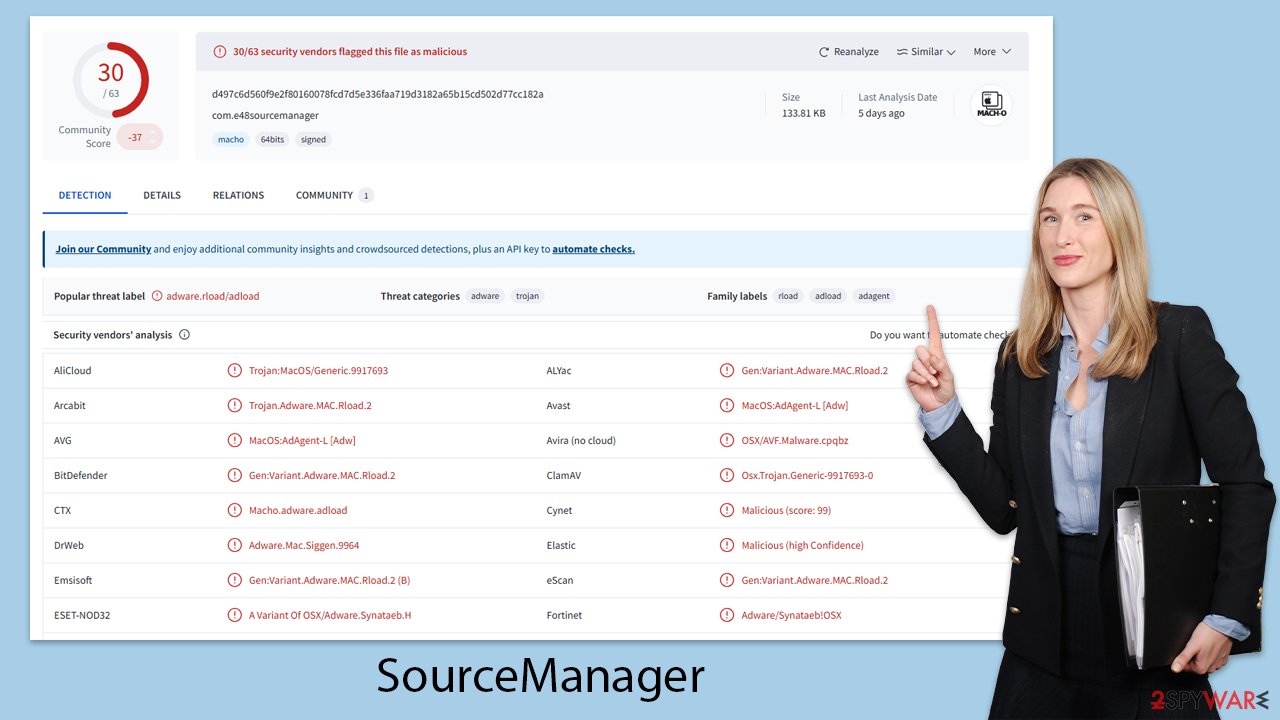The height and width of the screenshot is (720, 1280).
Task: Open the Similar dropdown
Action: coord(926,52)
